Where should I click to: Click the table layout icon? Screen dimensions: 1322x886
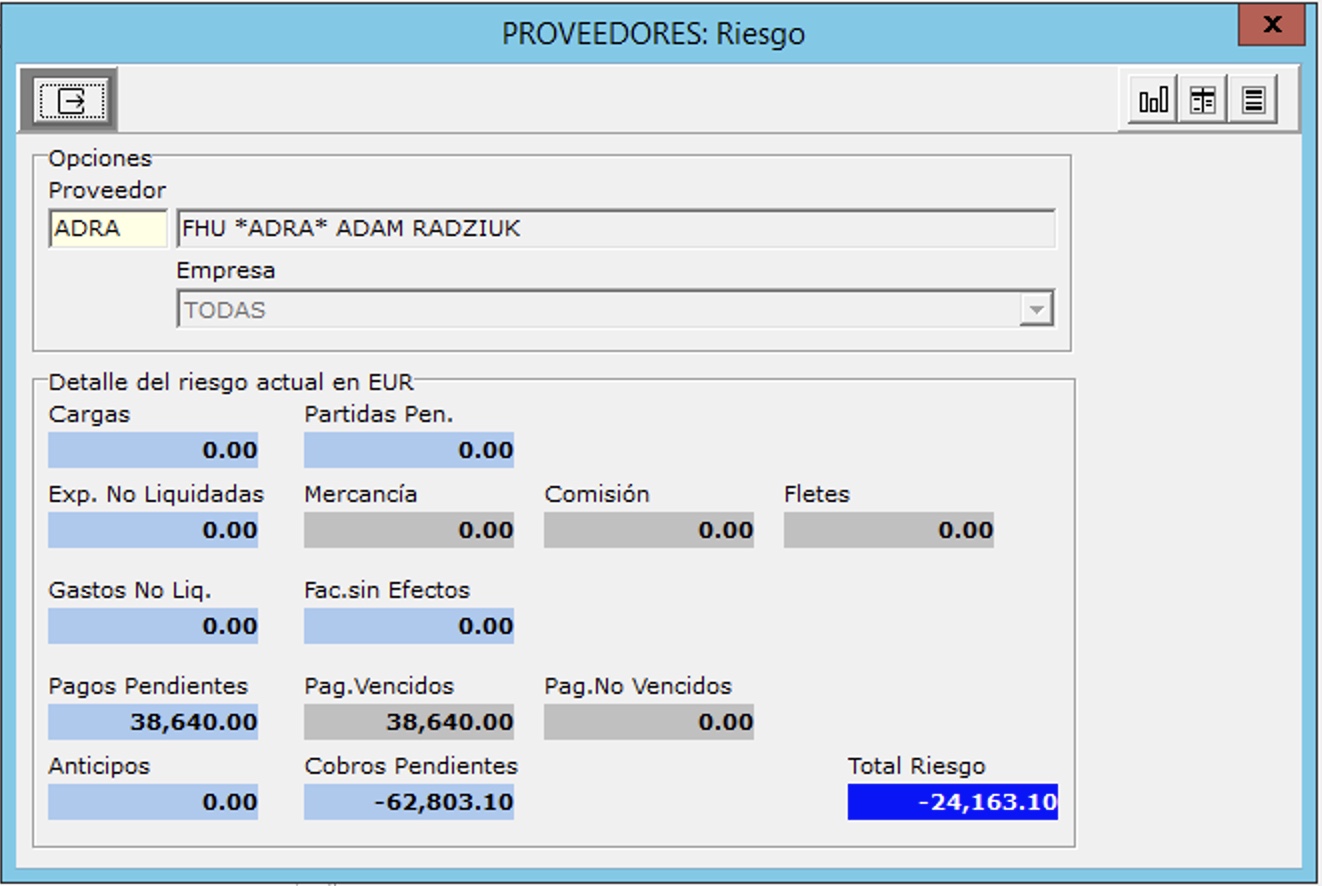click(1203, 100)
